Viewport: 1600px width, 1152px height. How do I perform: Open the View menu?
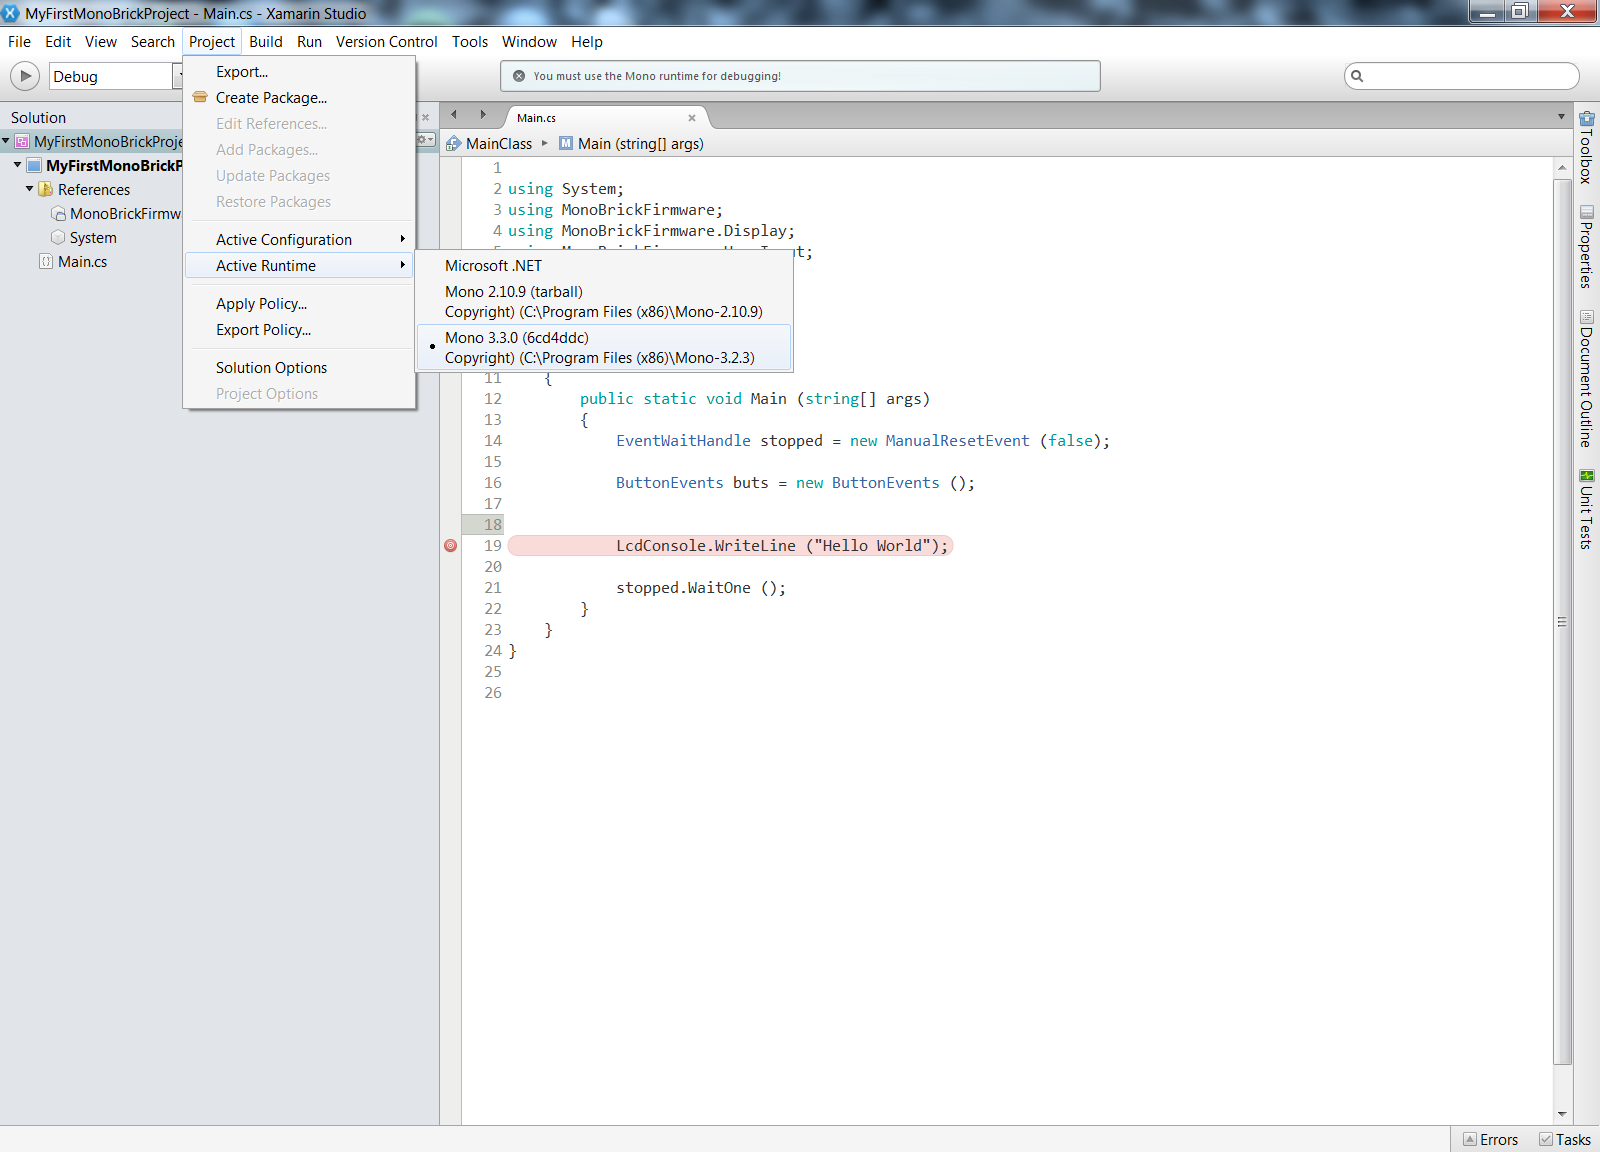pos(101,42)
